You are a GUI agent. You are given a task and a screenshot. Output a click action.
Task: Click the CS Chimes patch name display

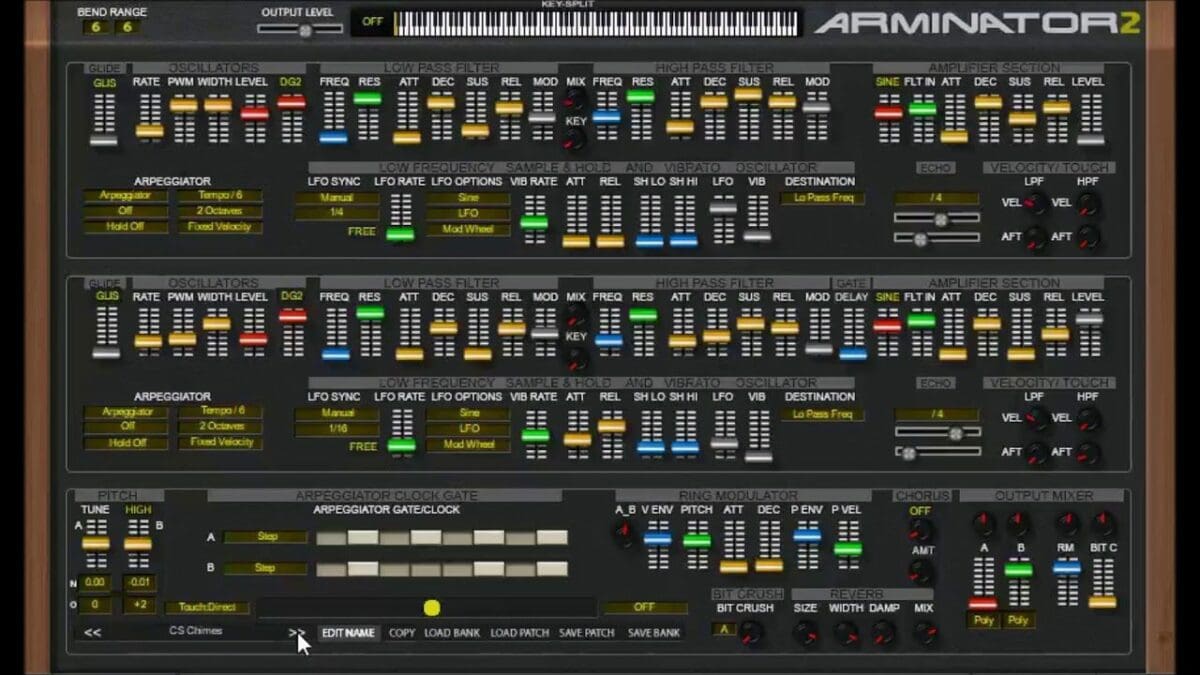click(x=195, y=632)
